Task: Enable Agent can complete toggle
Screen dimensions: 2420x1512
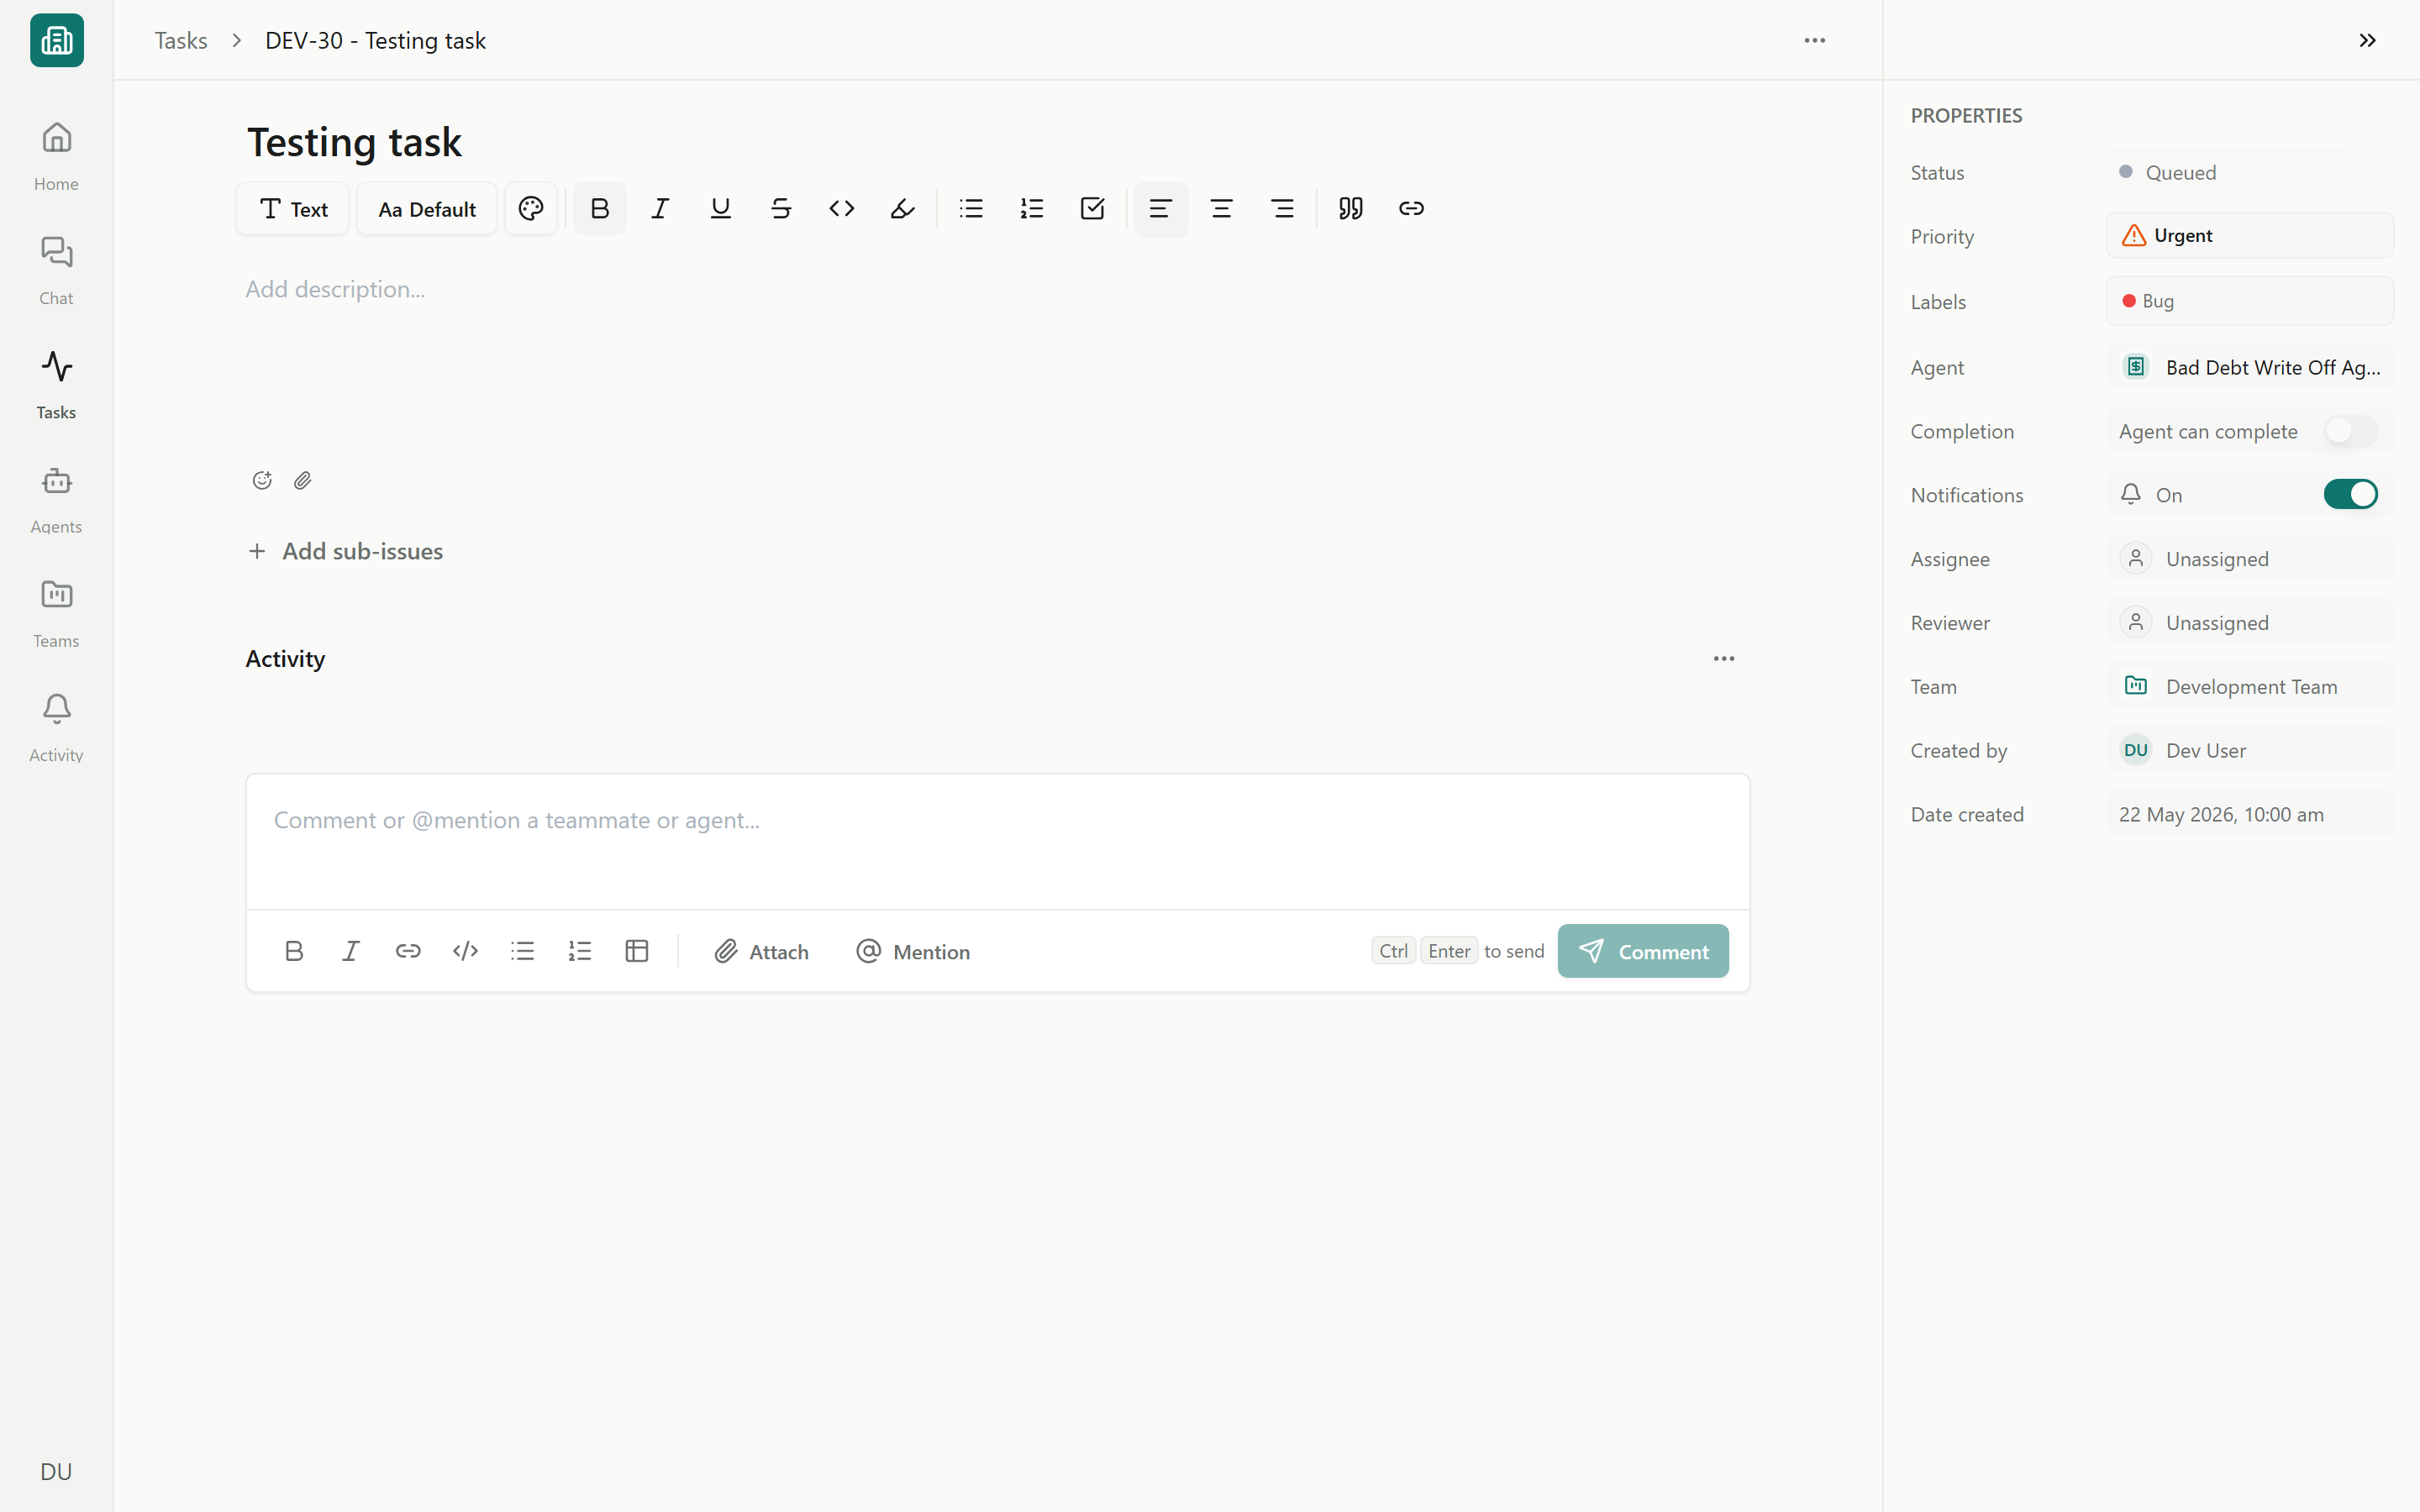Action: click(2350, 431)
